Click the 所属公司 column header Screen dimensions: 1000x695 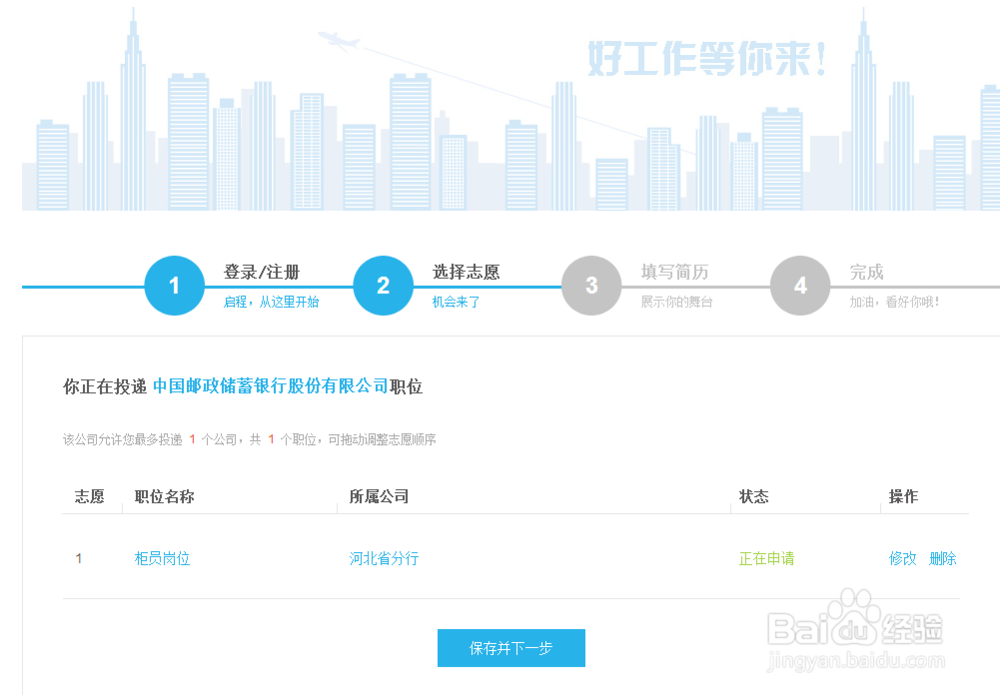coord(379,497)
